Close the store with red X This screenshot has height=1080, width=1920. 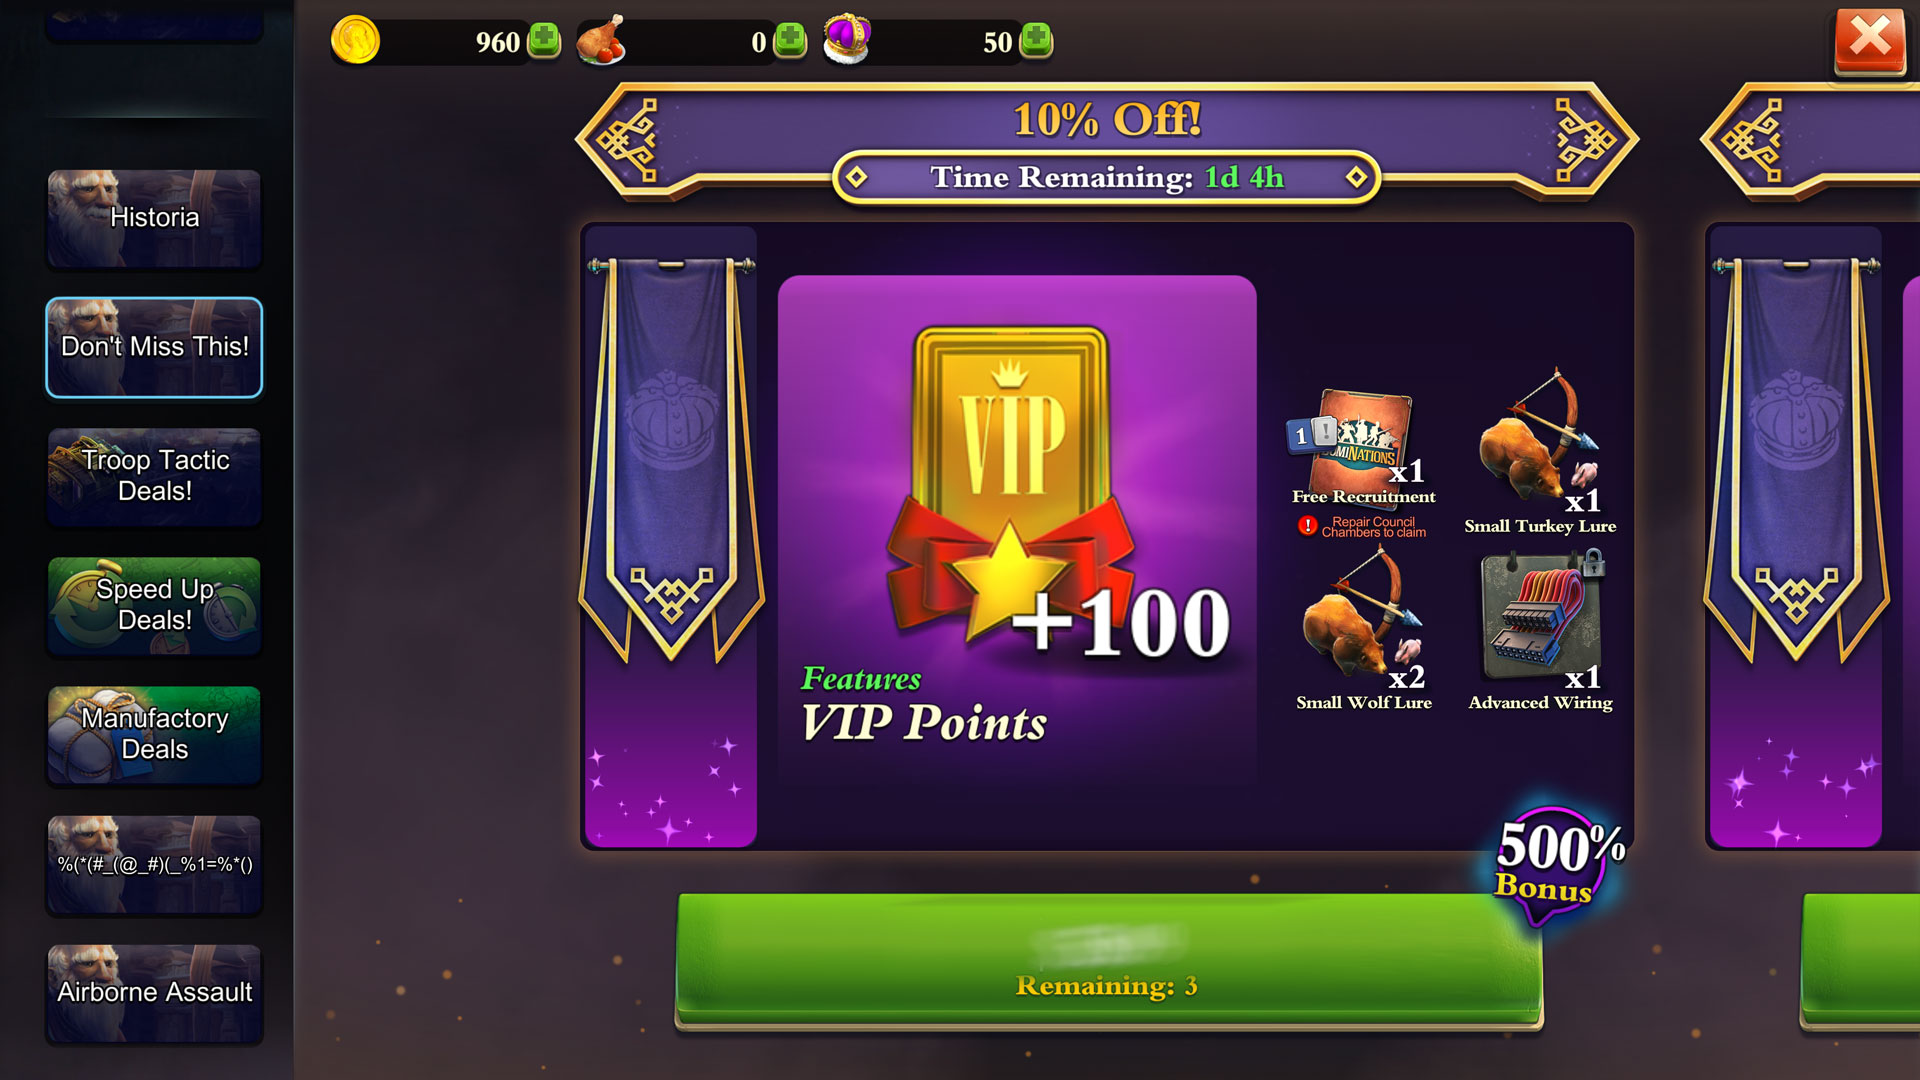(1869, 41)
